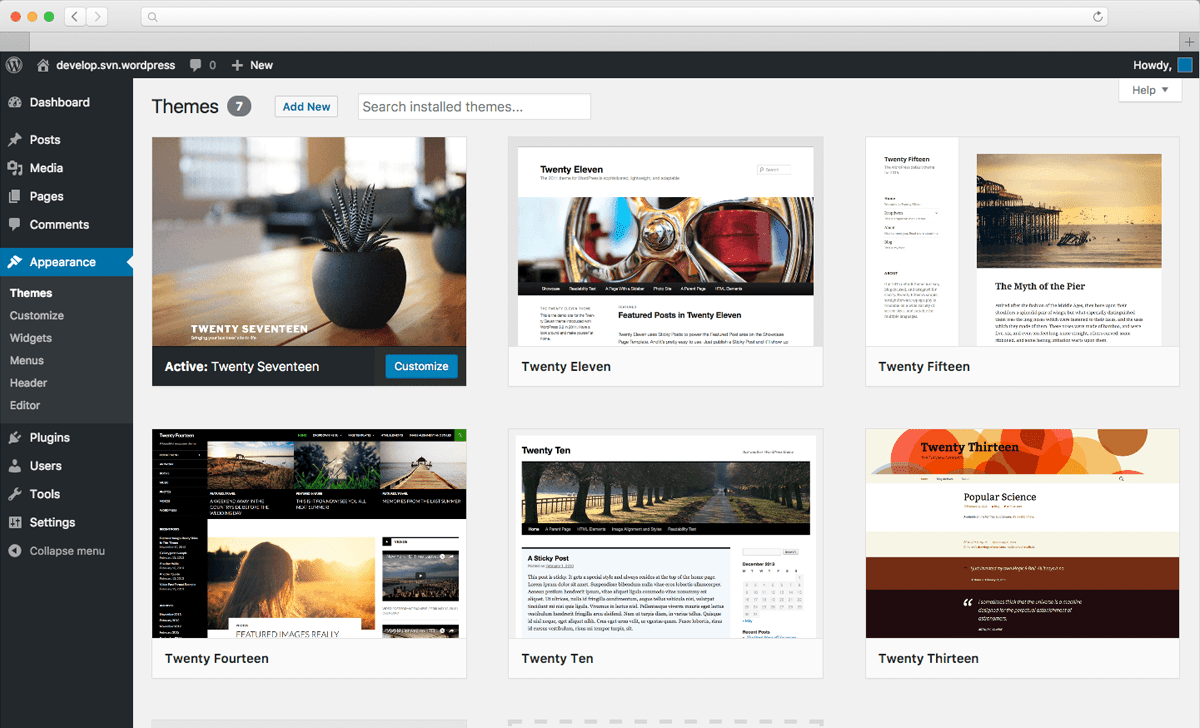Click the search magnifier in address bar
Image resolution: width=1200 pixels, height=728 pixels.
point(151,17)
